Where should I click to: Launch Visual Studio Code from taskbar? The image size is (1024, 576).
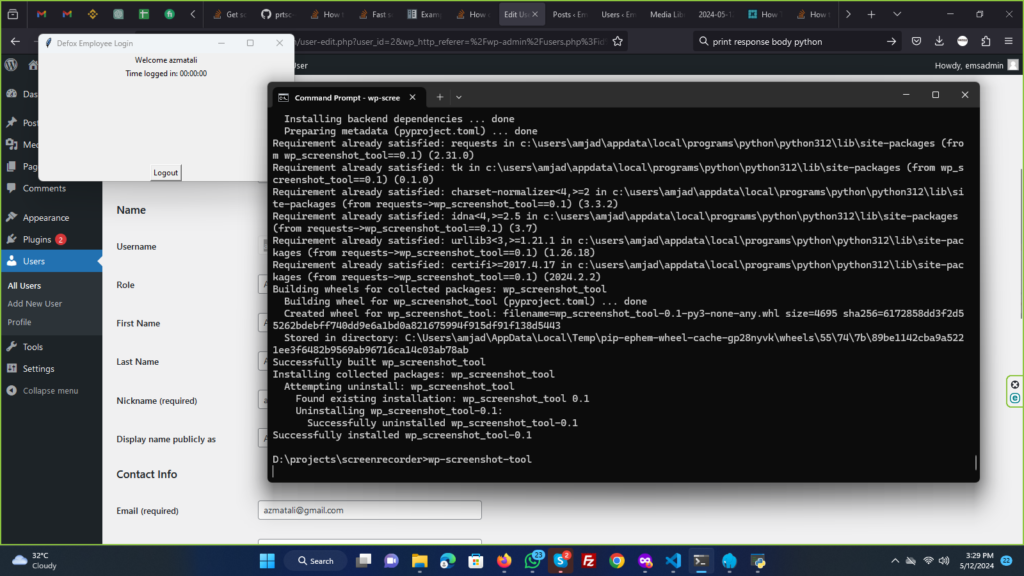(673, 561)
